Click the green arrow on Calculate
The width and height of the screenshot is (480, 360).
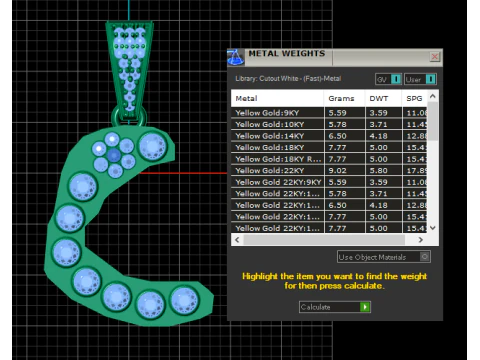tap(365, 307)
